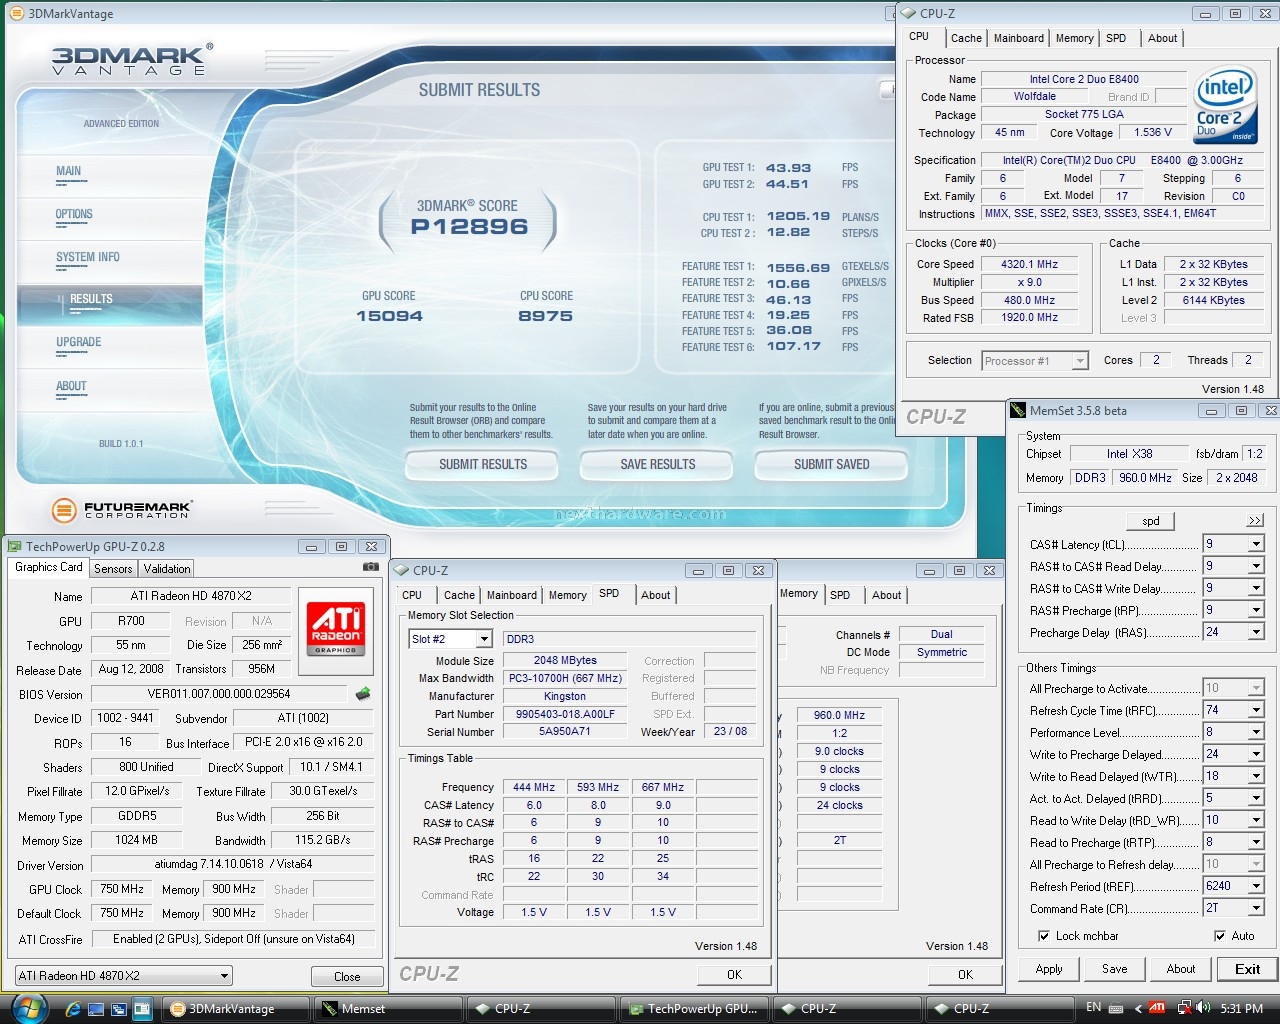Image resolution: width=1280 pixels, height=1024 pixels.
Task: Open the Precharge Delay (tRAS) dropdown
Action: pos(1256,632)
